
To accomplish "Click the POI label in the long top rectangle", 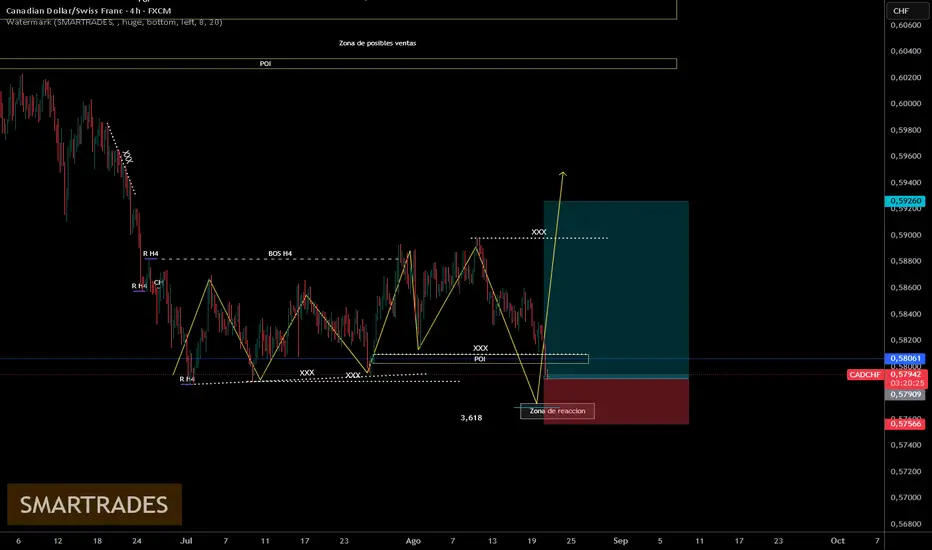I will pyautogui.click(x=265, y=64).
